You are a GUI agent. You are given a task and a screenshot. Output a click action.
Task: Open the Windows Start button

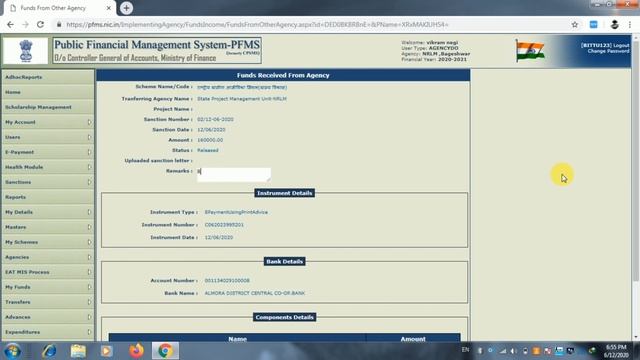[x=12, y=351]
